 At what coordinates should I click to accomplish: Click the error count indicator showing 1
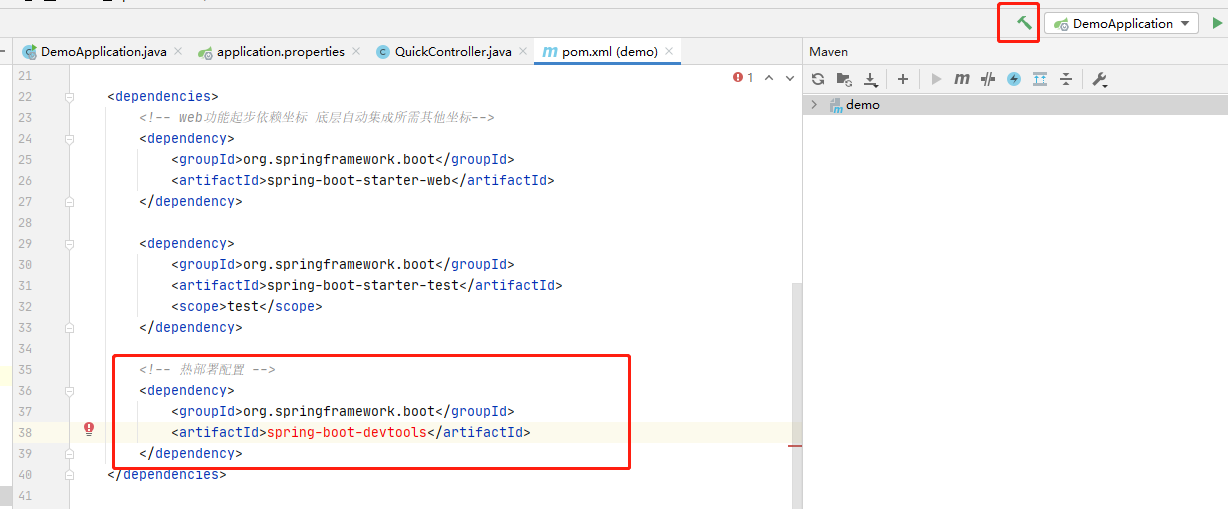coord(743,77)
